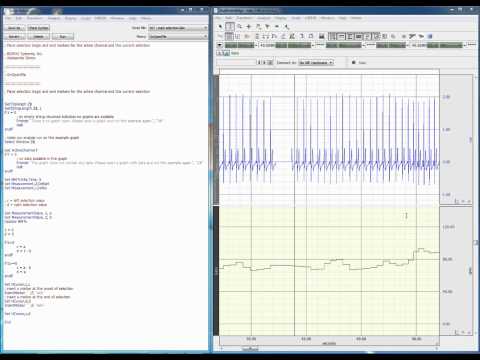
Task: Click channel 2 box above the graph
Action: [x=226, y=53]
